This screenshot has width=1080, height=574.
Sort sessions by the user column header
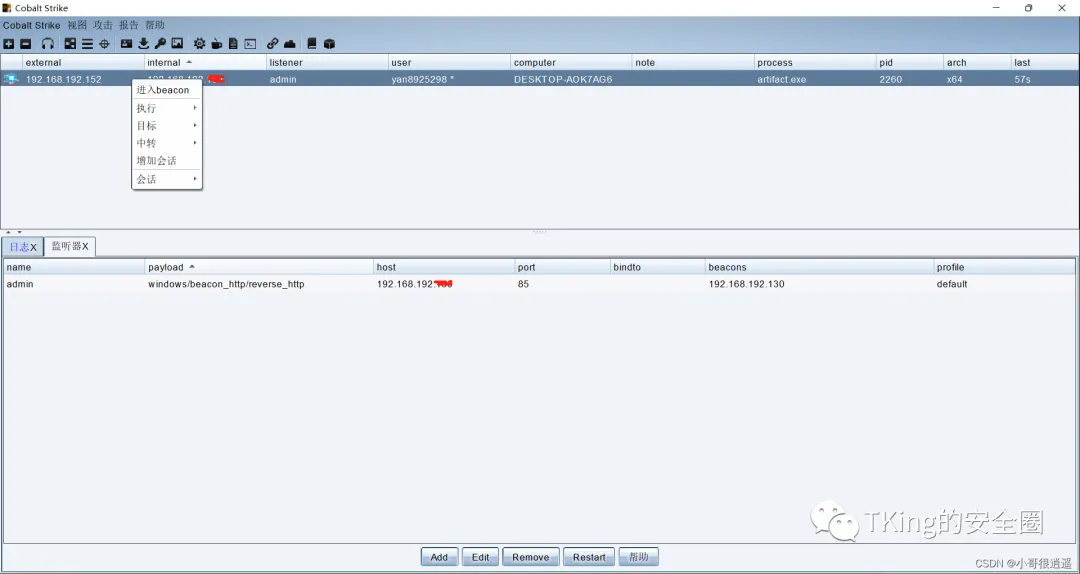449,63
